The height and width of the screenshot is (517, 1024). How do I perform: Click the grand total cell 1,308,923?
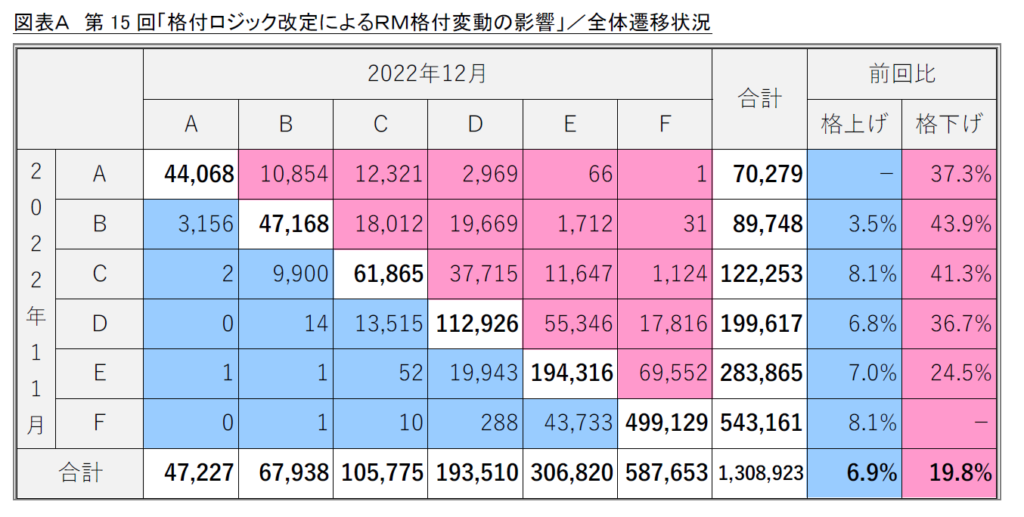coord(759,473)
